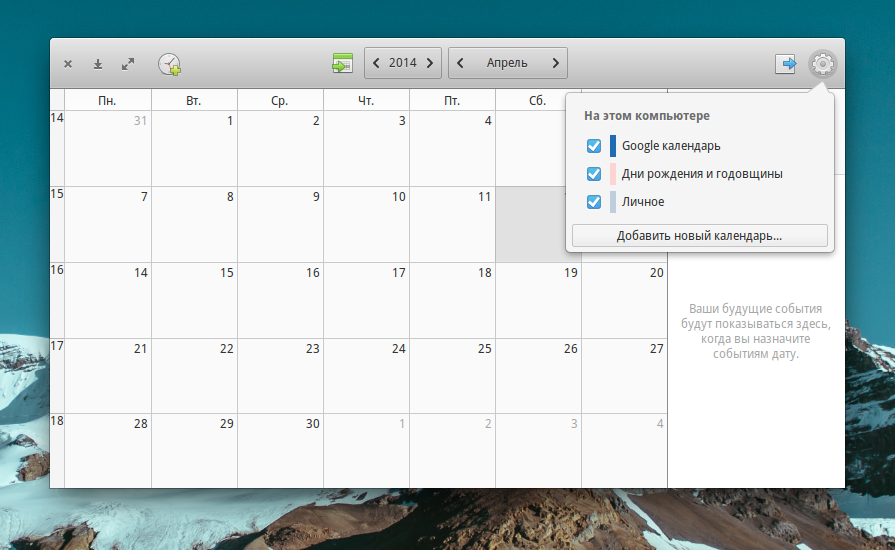Click the add new event clock icon
The height and width of the screenshot is (550, 895).
(170, 64)
